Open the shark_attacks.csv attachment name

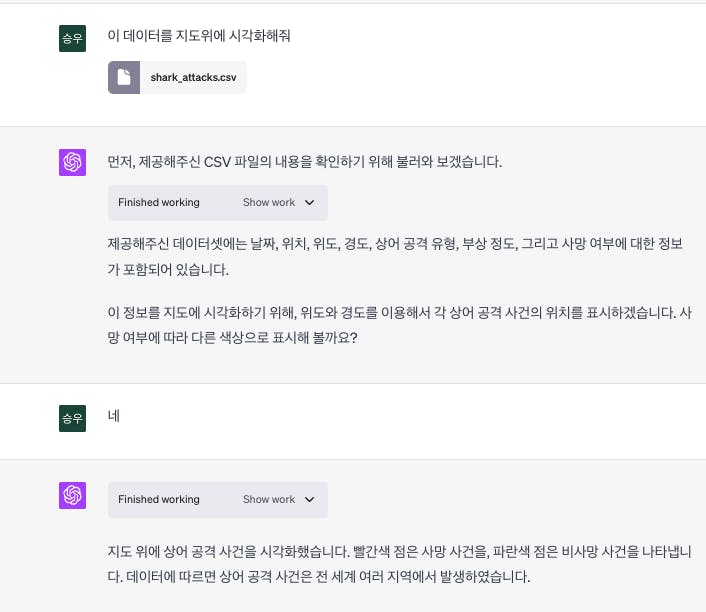click(193, 77)
